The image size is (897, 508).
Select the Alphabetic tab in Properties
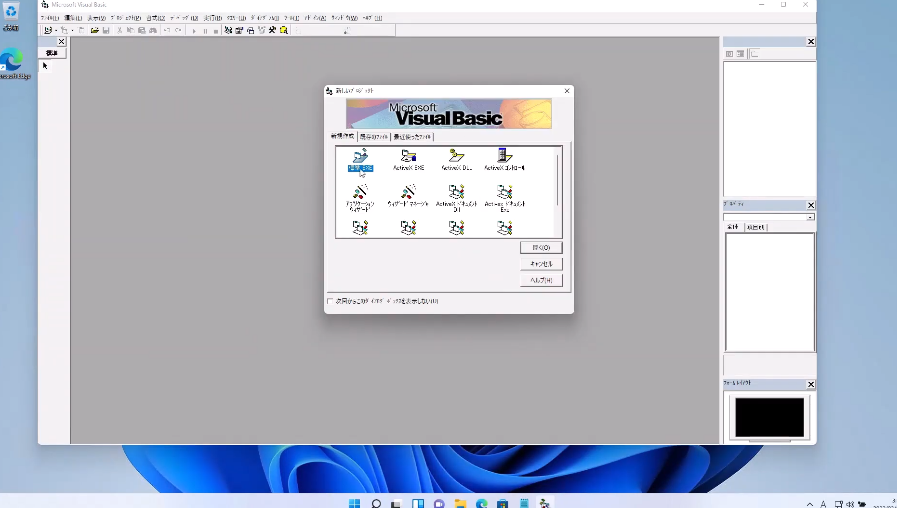coord(733,227)
